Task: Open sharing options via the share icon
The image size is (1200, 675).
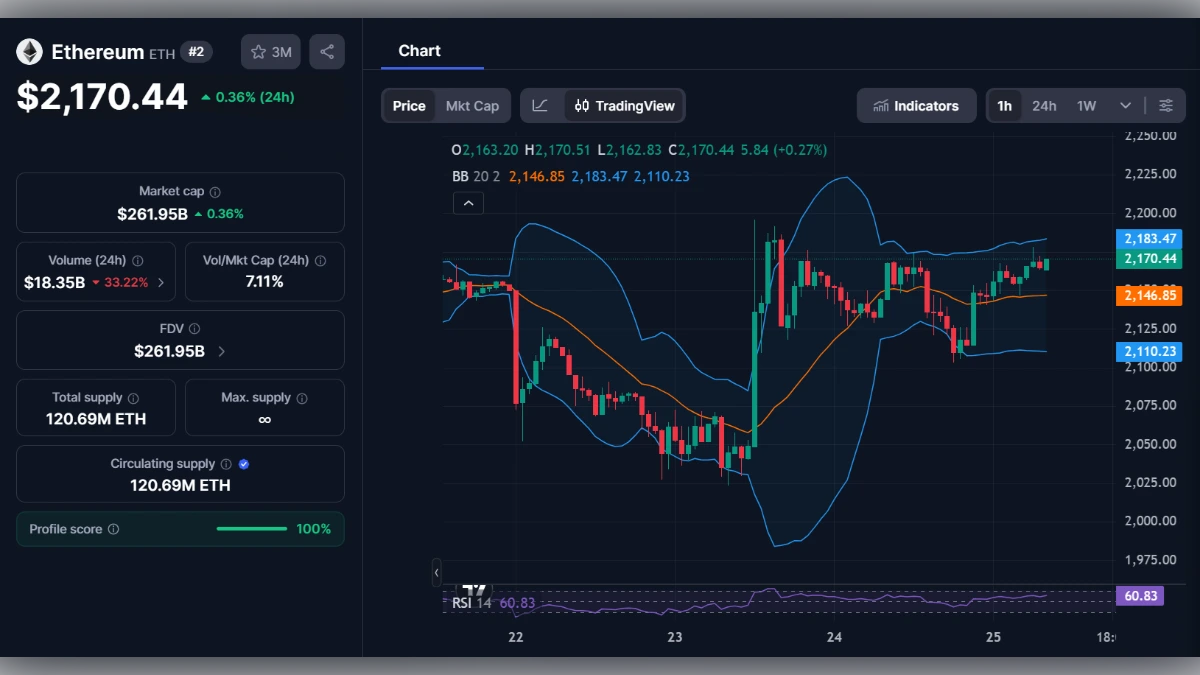Action: (327, 51)
